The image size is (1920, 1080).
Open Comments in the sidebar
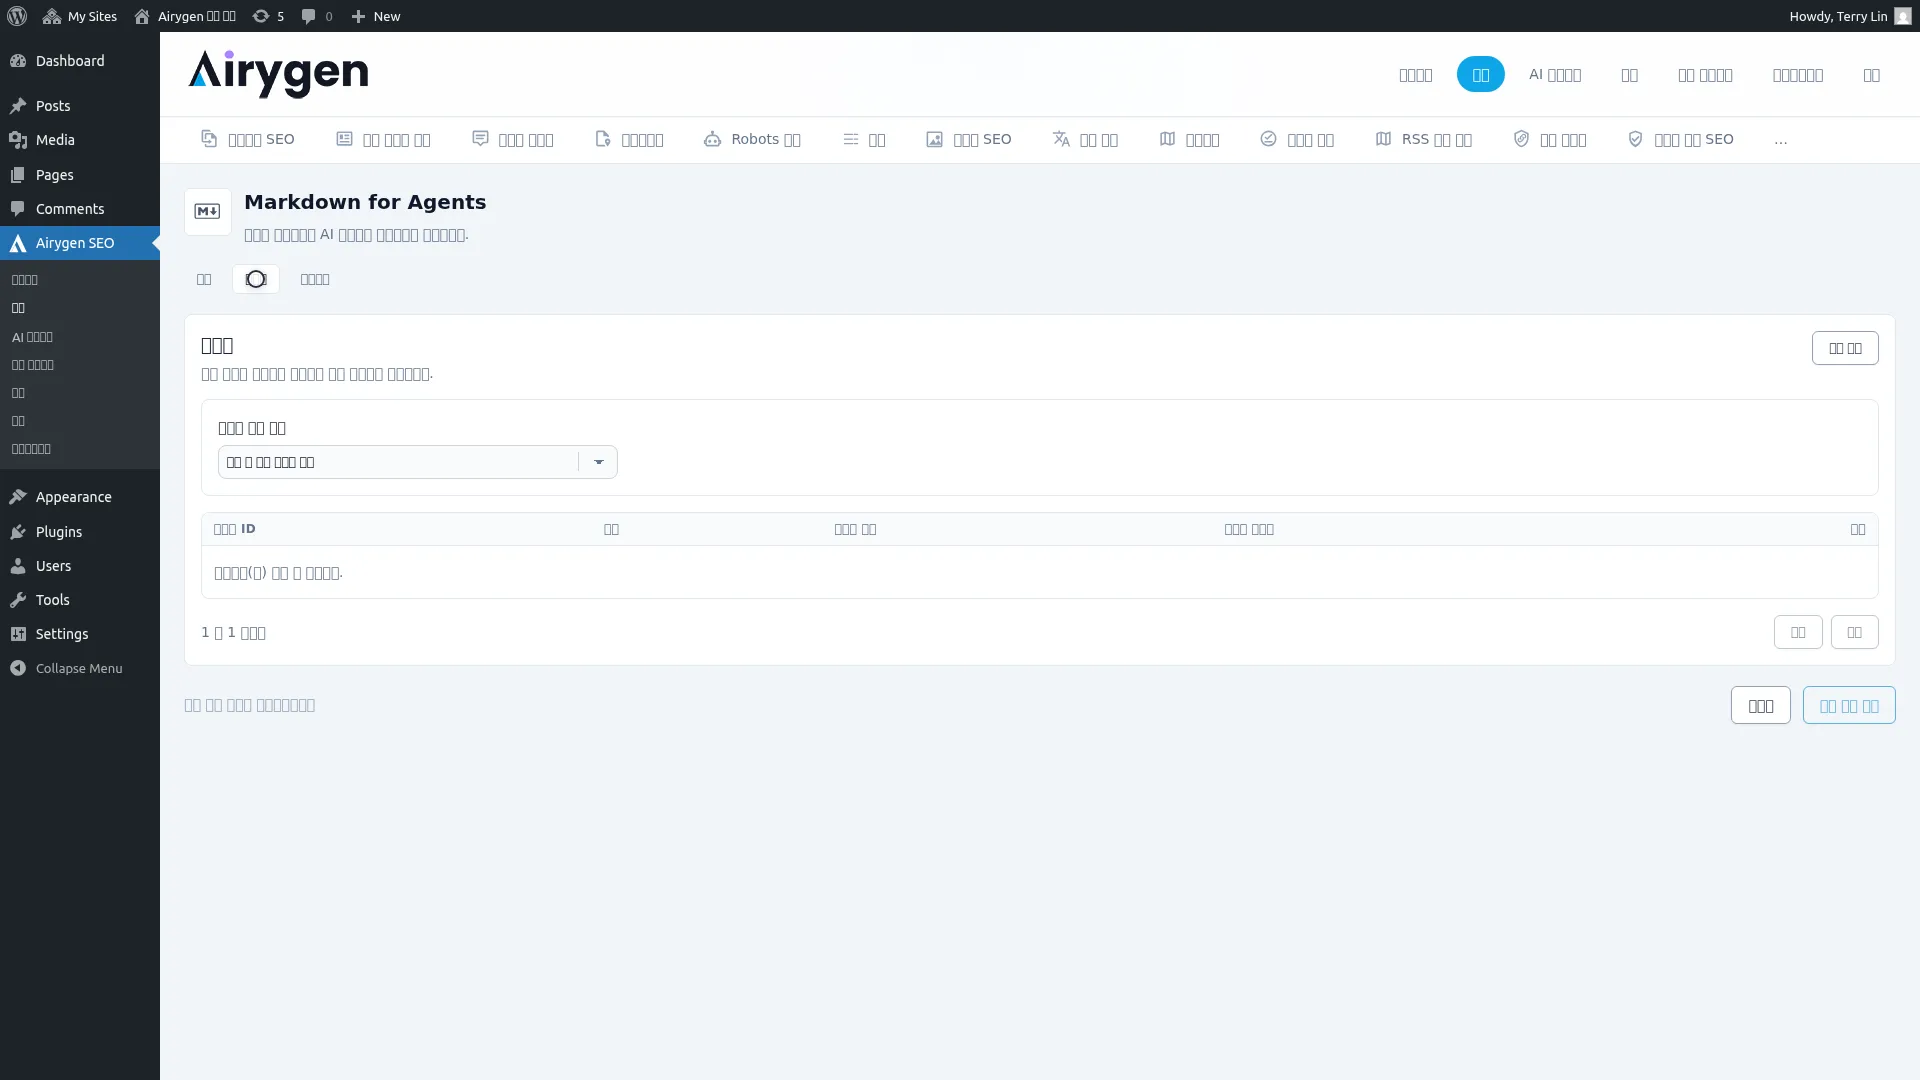click(80, 209)
